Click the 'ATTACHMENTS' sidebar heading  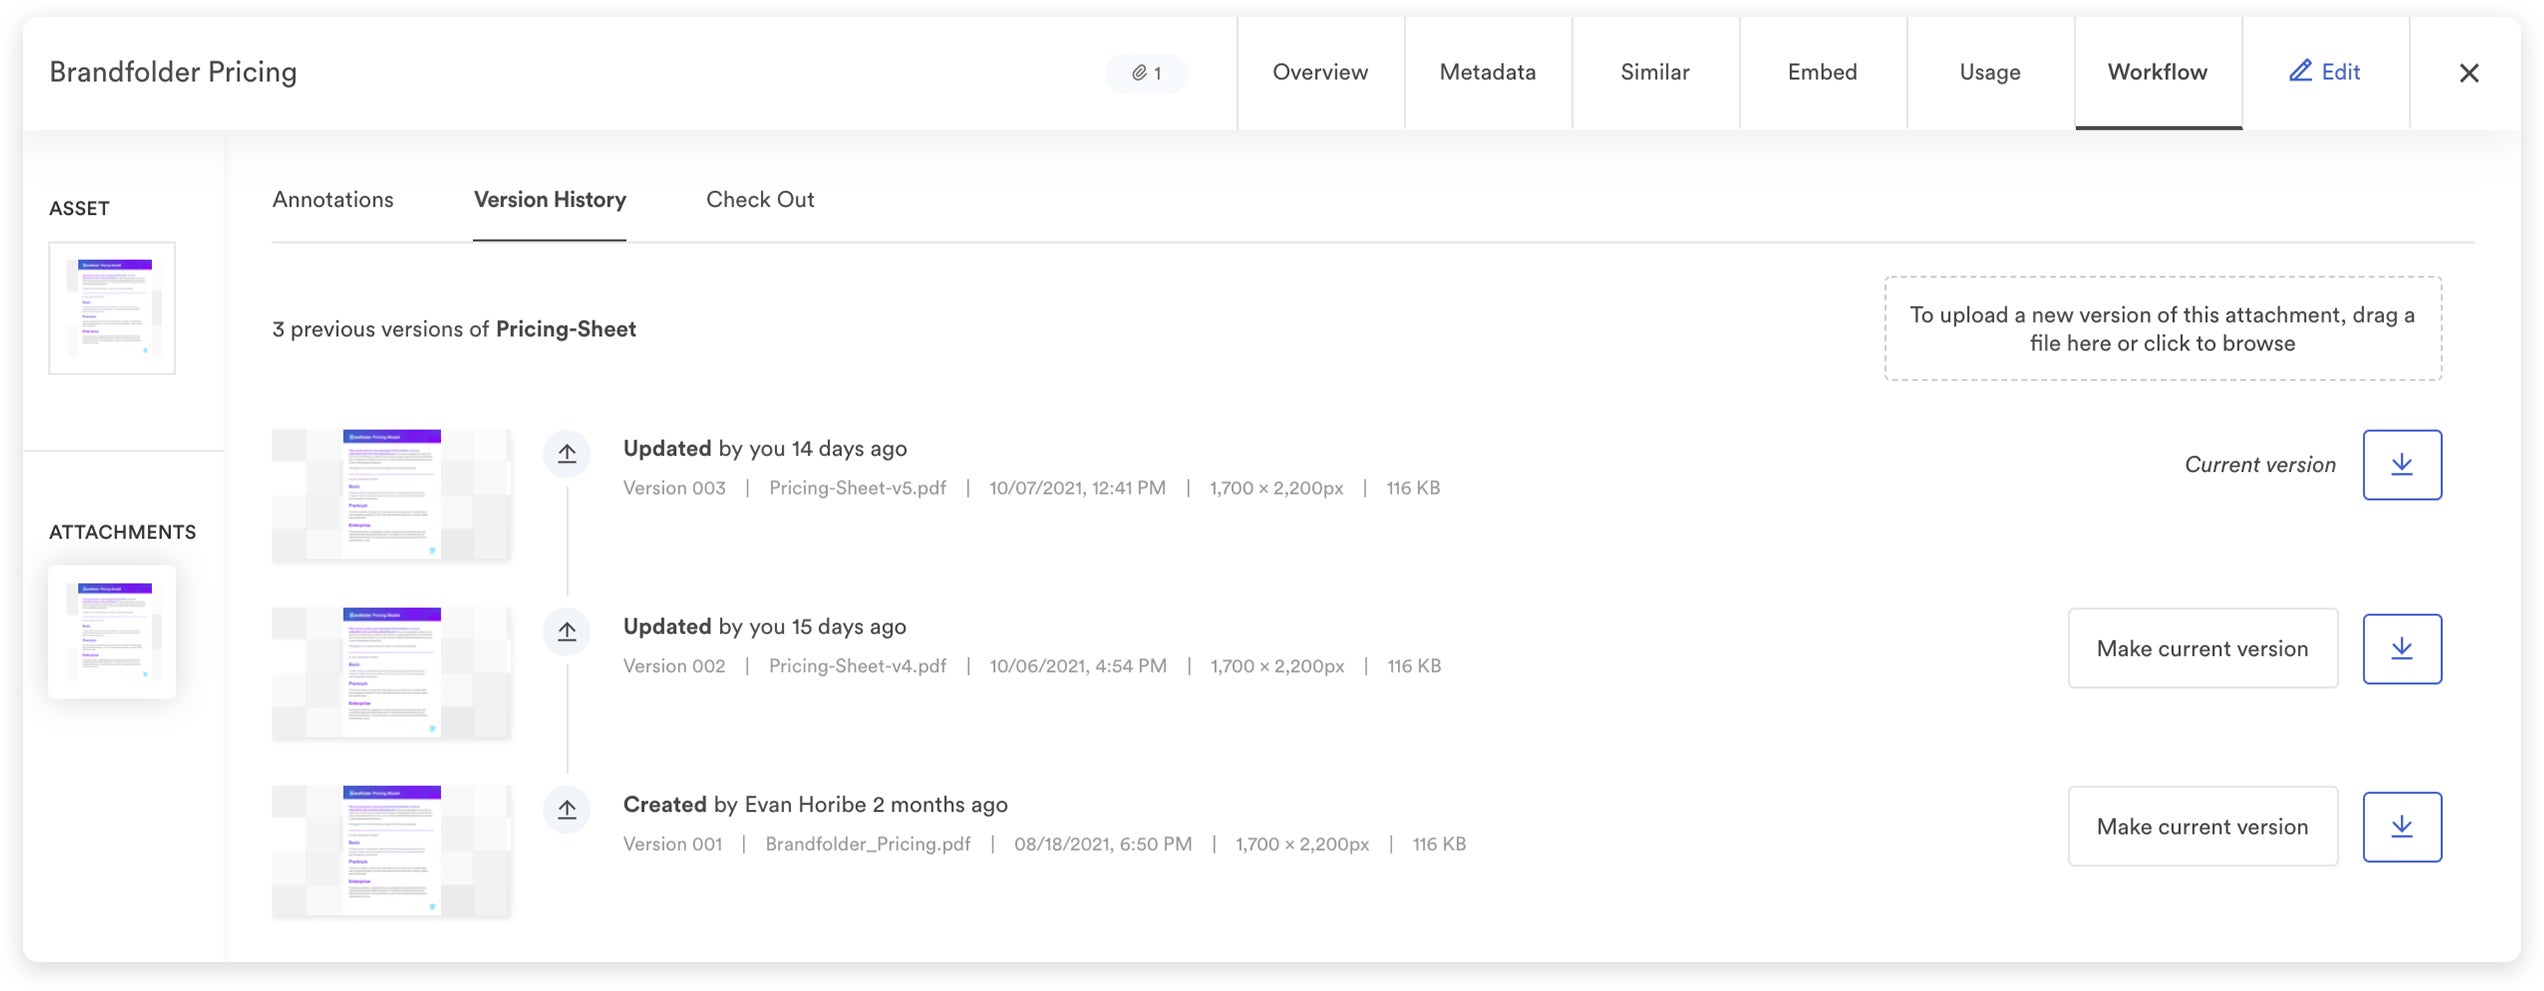pos(122,532)
